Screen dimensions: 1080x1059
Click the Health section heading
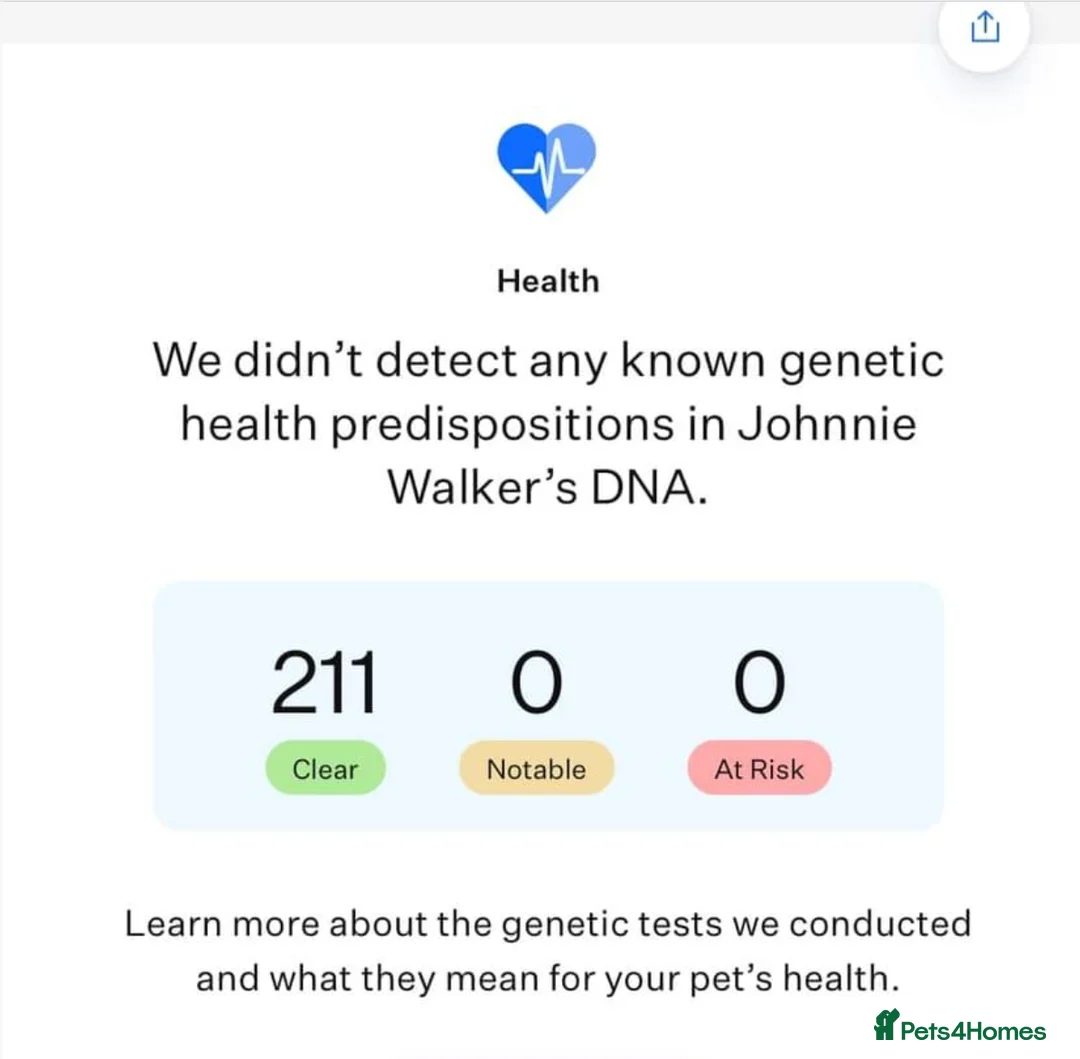[548, 281]
